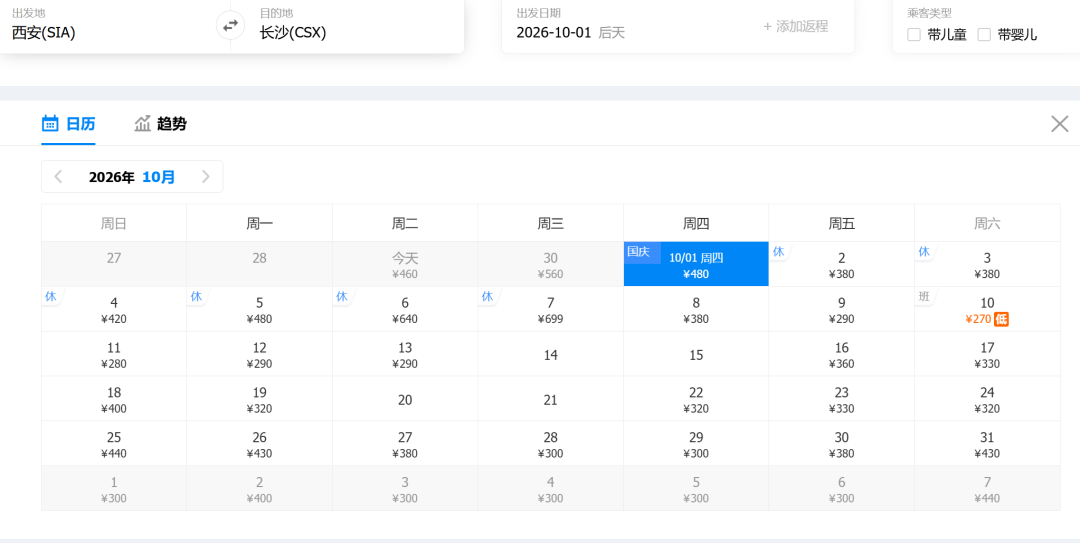
Task: Click the 周六 column header
Action: coord(988,223)
